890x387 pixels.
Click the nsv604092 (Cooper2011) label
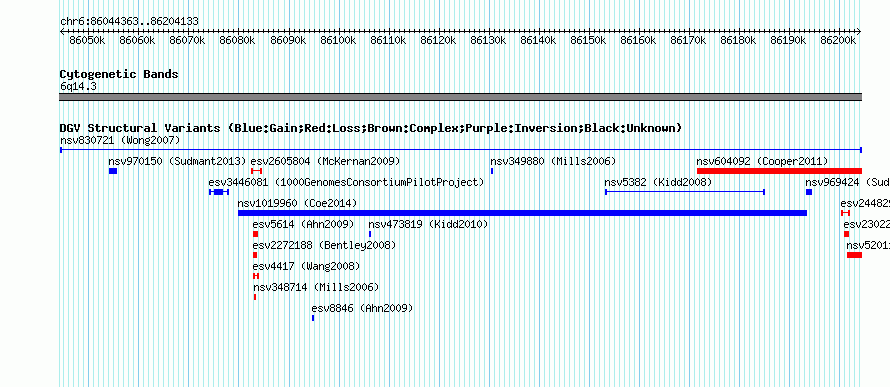point(762,161)
